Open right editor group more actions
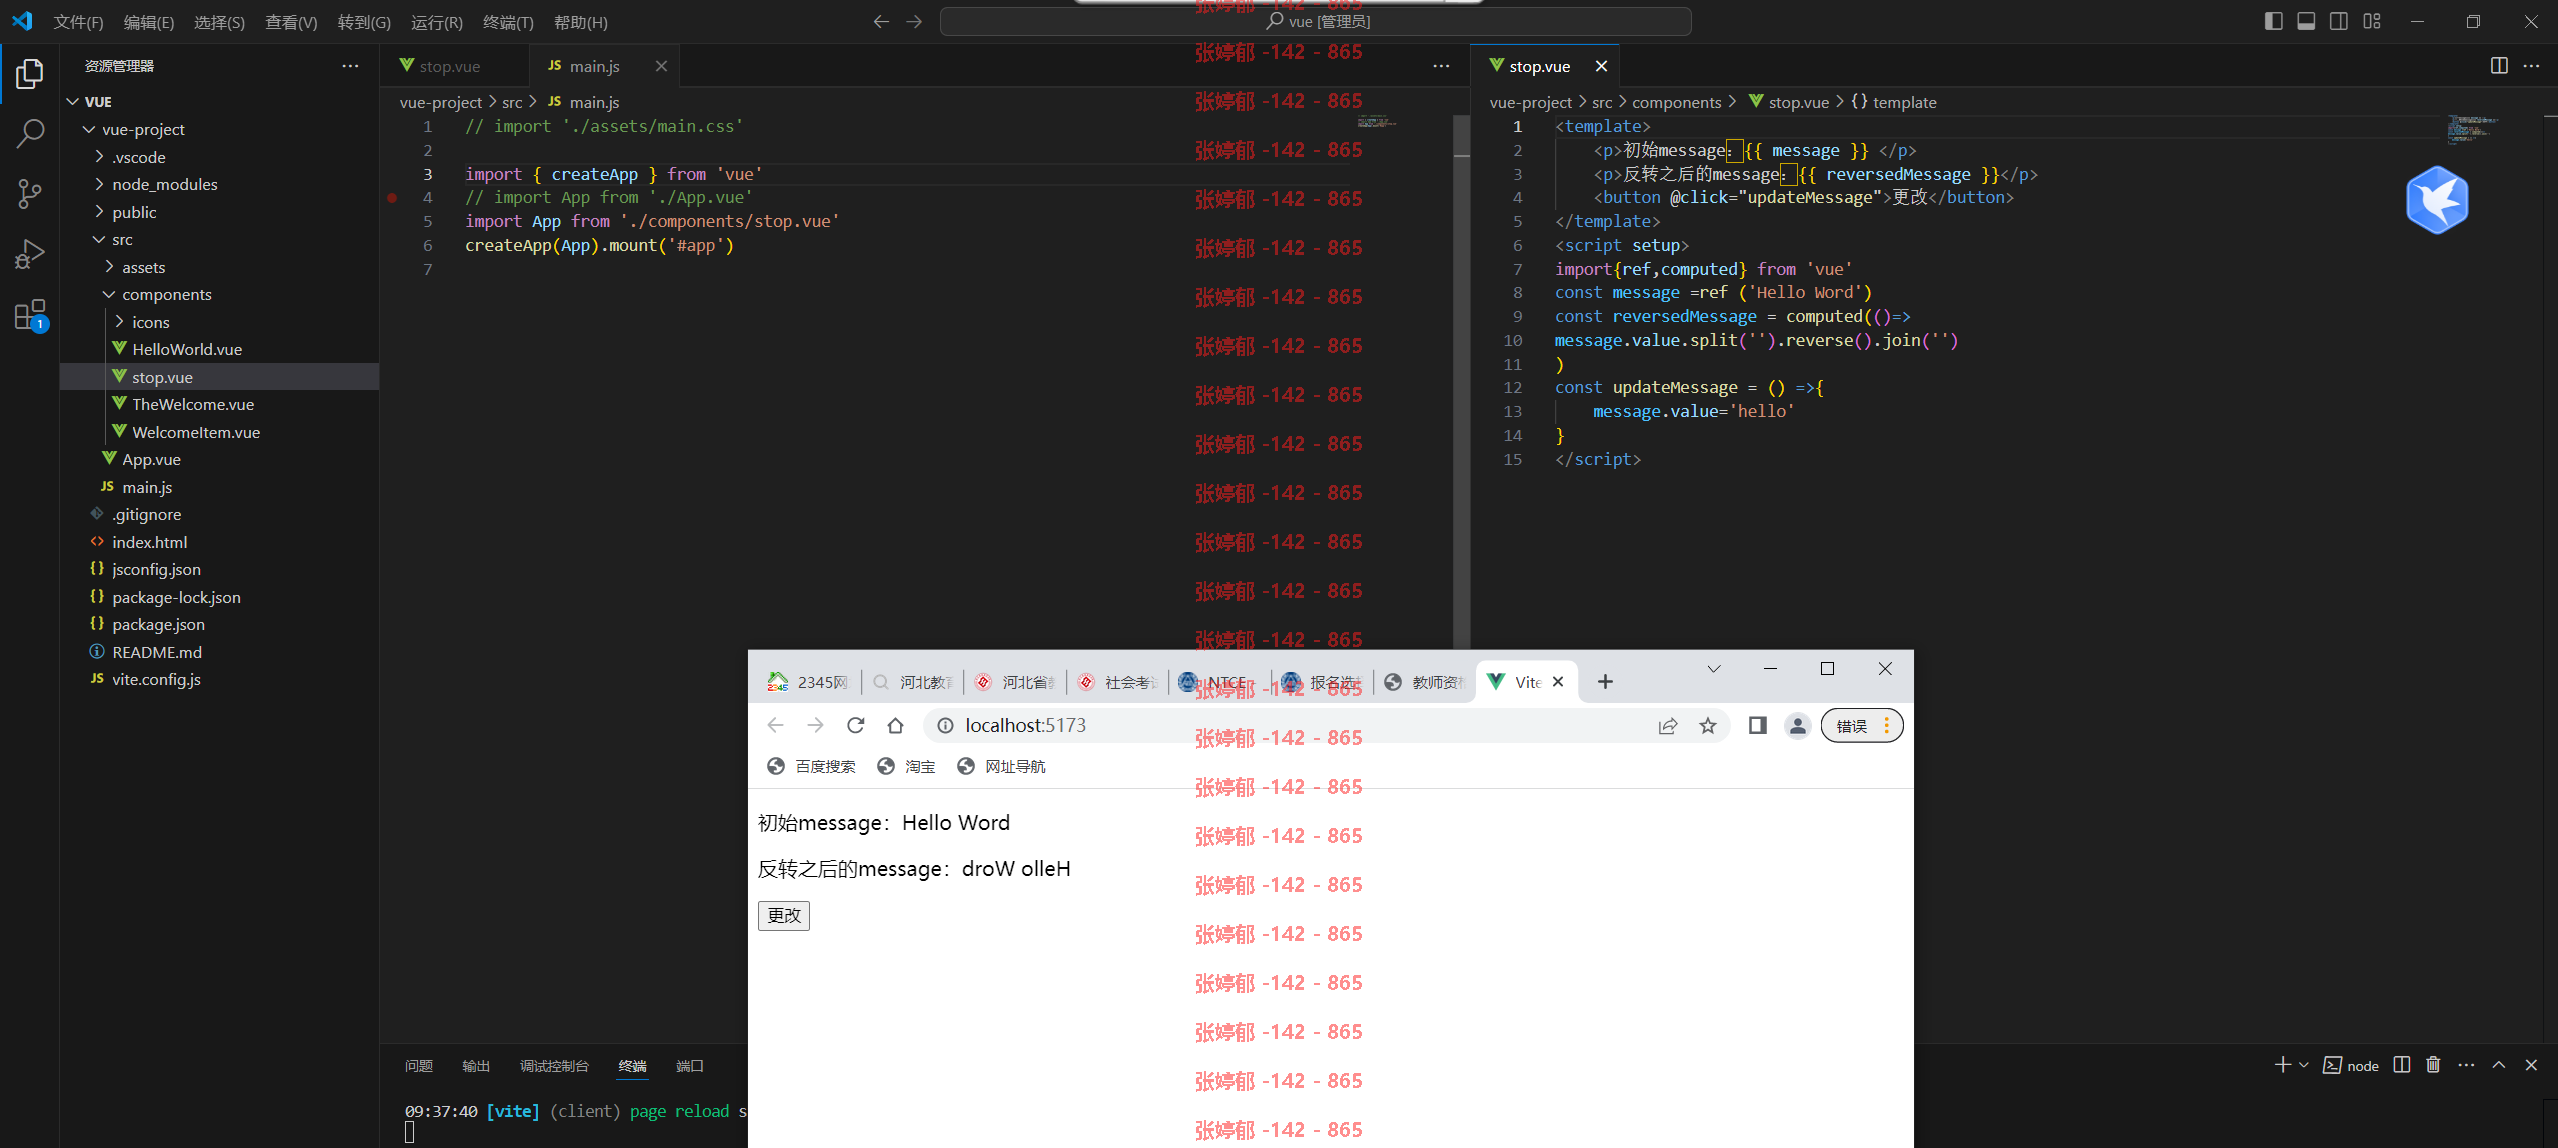 2531,66
